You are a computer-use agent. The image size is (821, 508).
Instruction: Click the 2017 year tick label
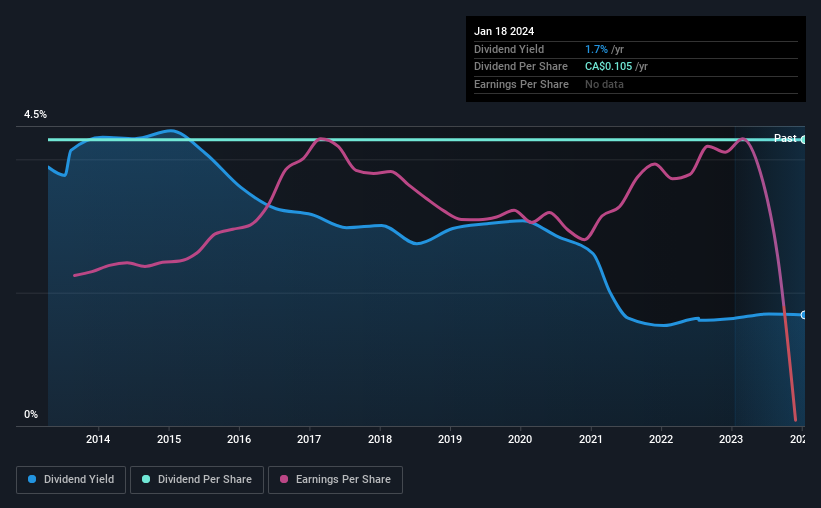(309, 439)
